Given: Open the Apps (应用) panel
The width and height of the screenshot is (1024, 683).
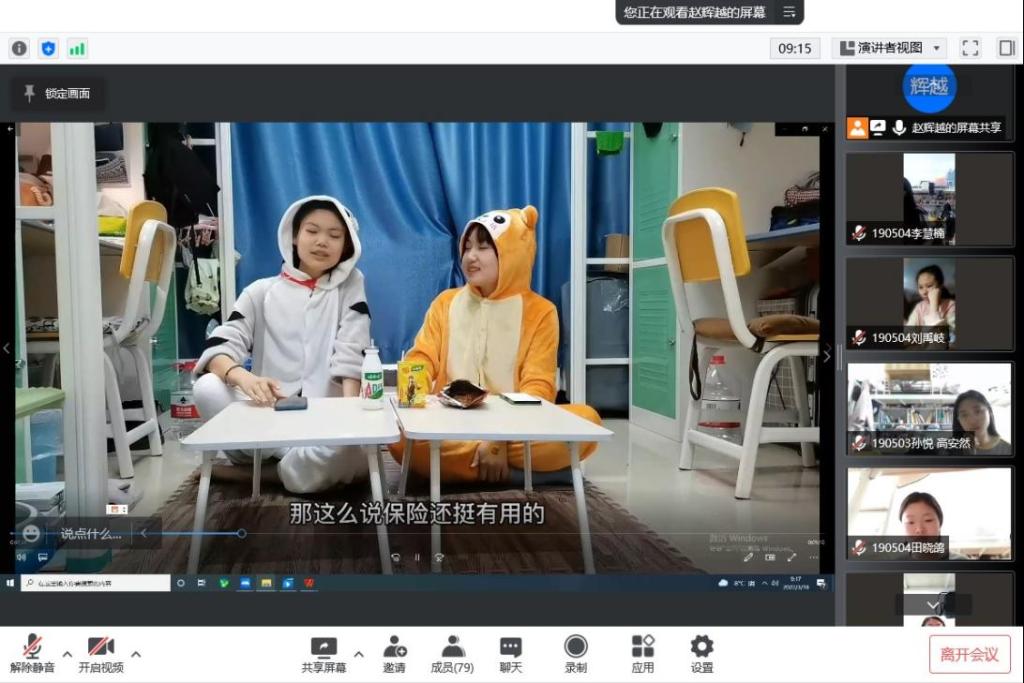Looking at the screenshot, I should coord(642,654).
